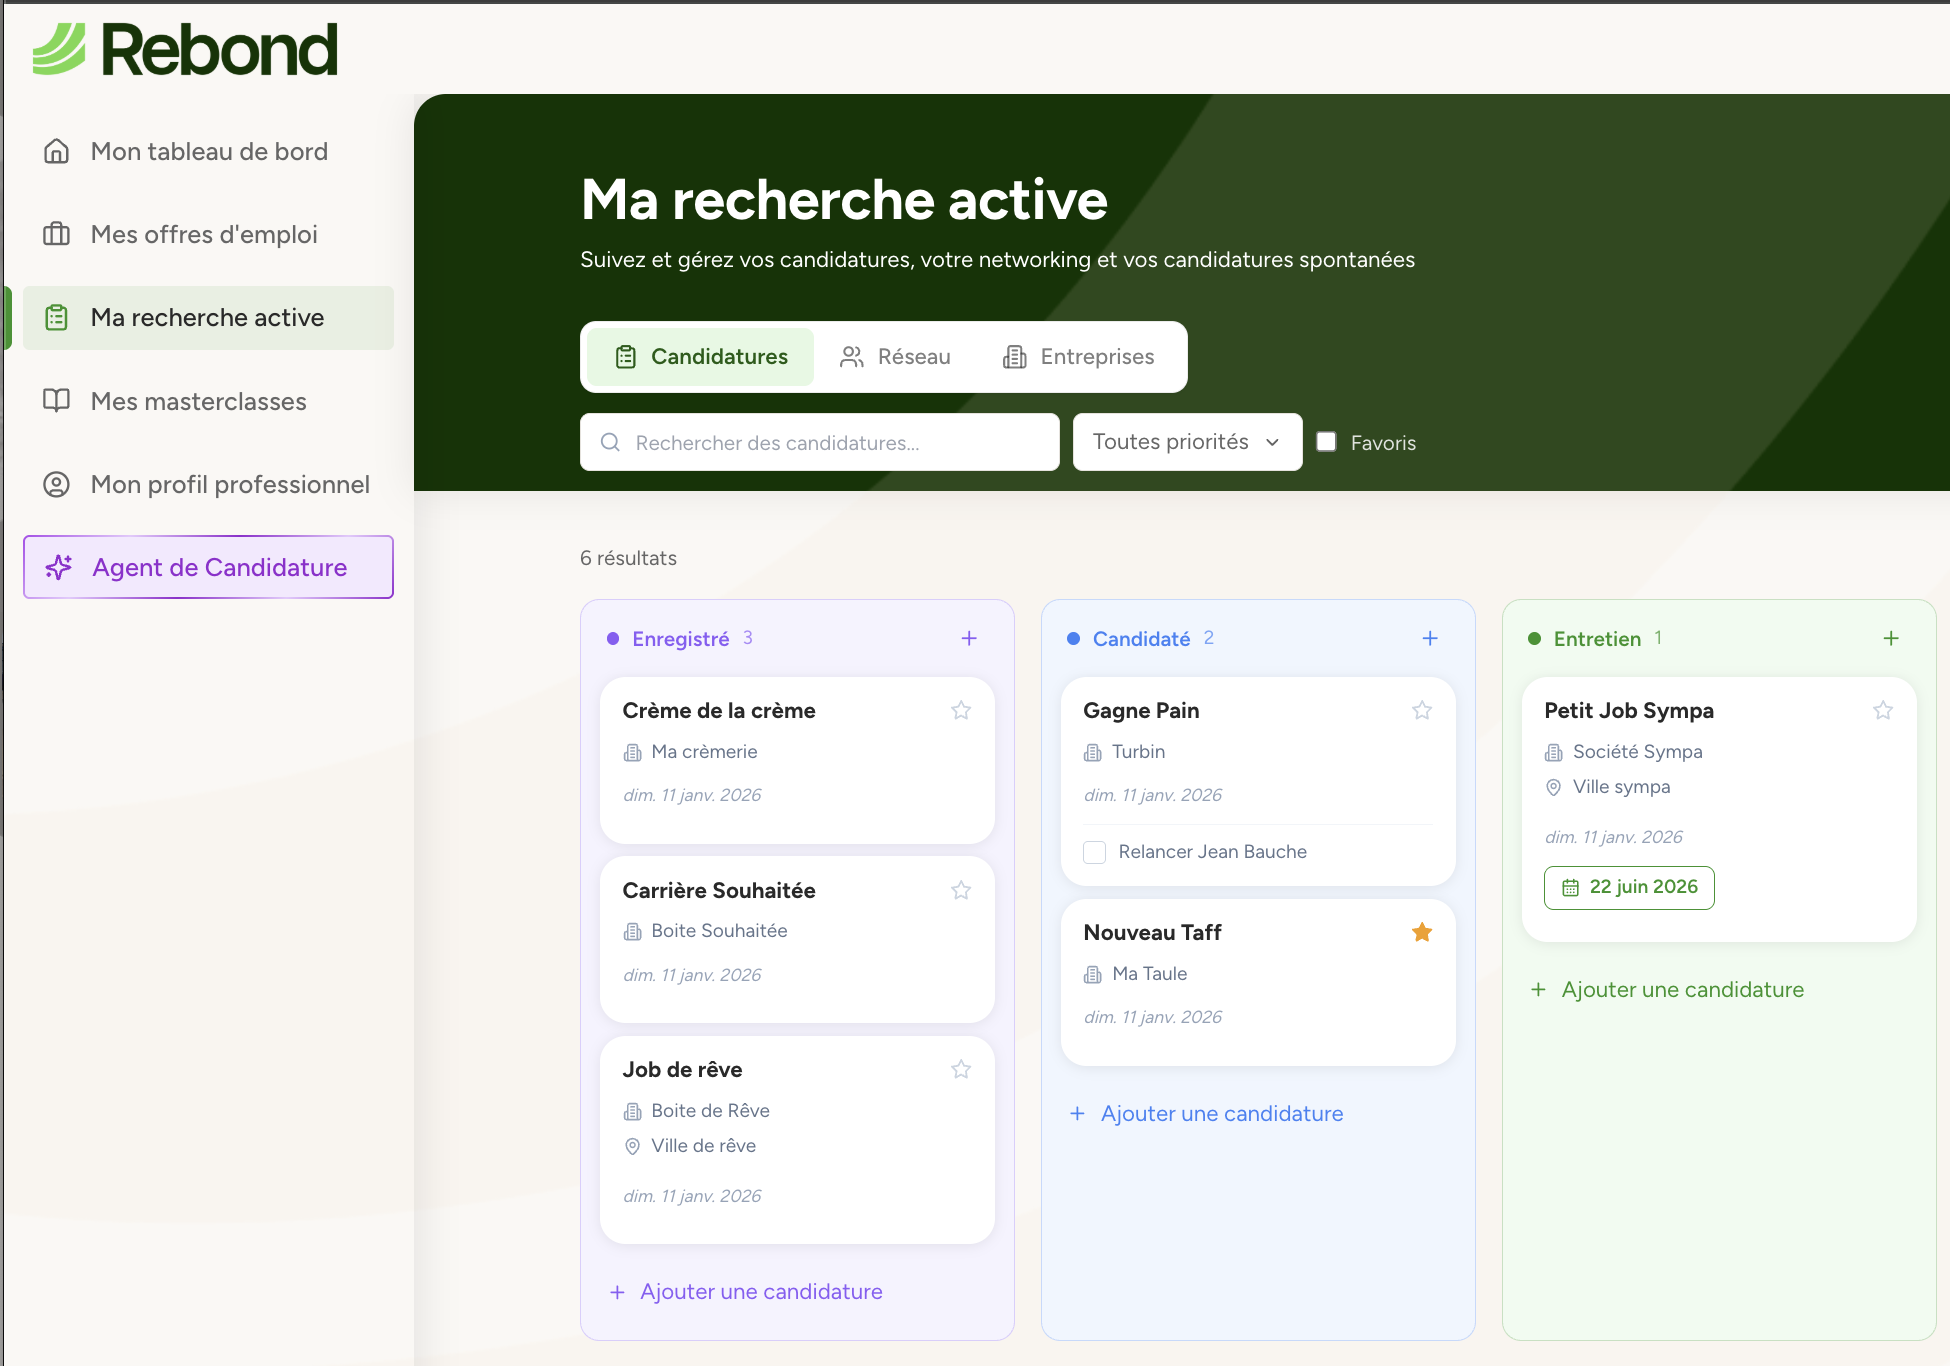This screenshot has width=1950, height=1366.
Task: Open Mon tableau de bord home icon
Action: 57,151
